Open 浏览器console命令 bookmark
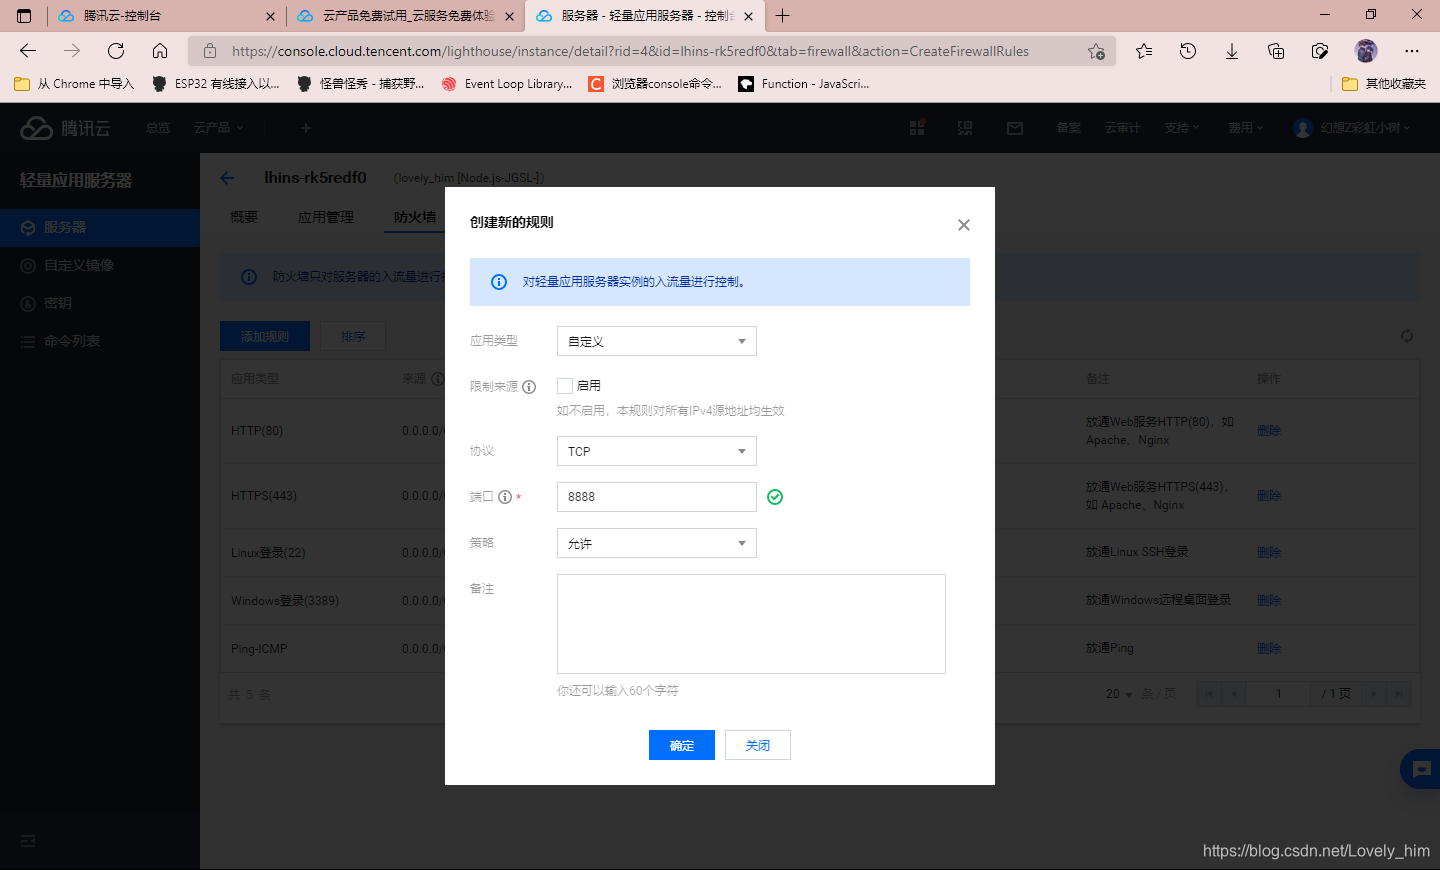Image resolution: width=1440 pixels, height=870 pixels. (655, 84)
